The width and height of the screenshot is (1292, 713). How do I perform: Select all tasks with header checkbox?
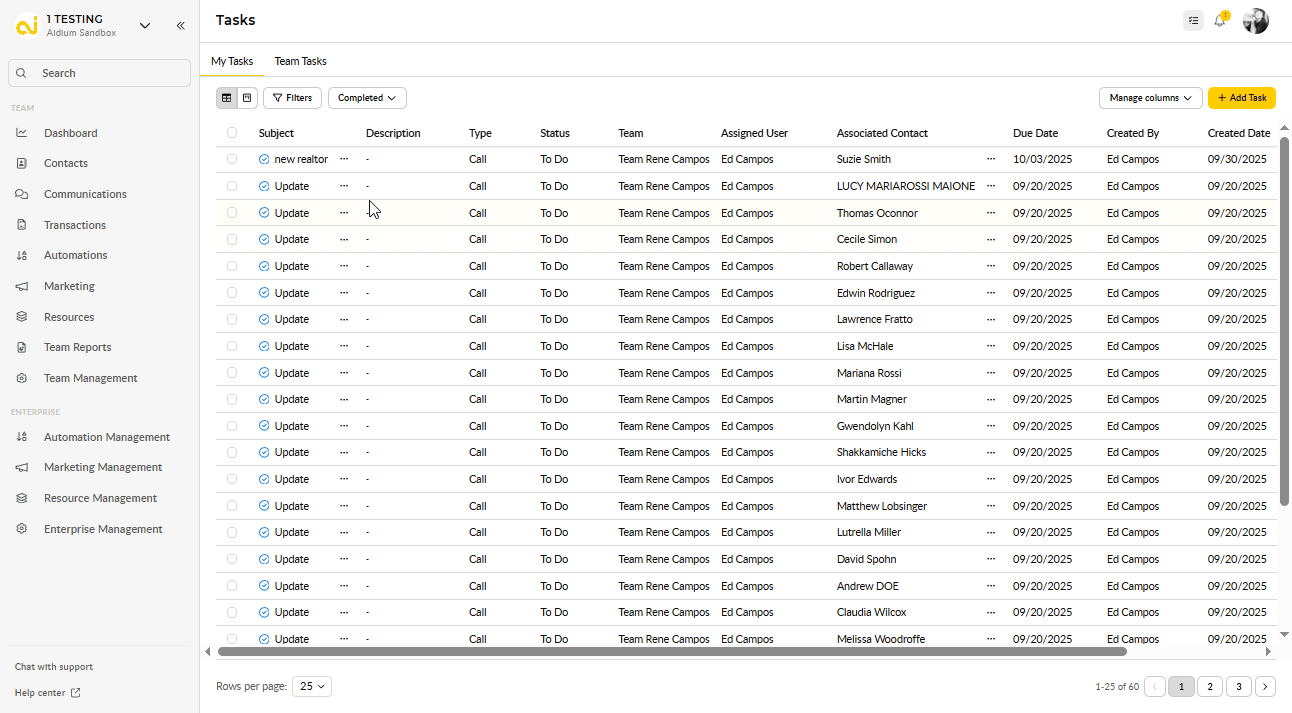coord(232,133)
